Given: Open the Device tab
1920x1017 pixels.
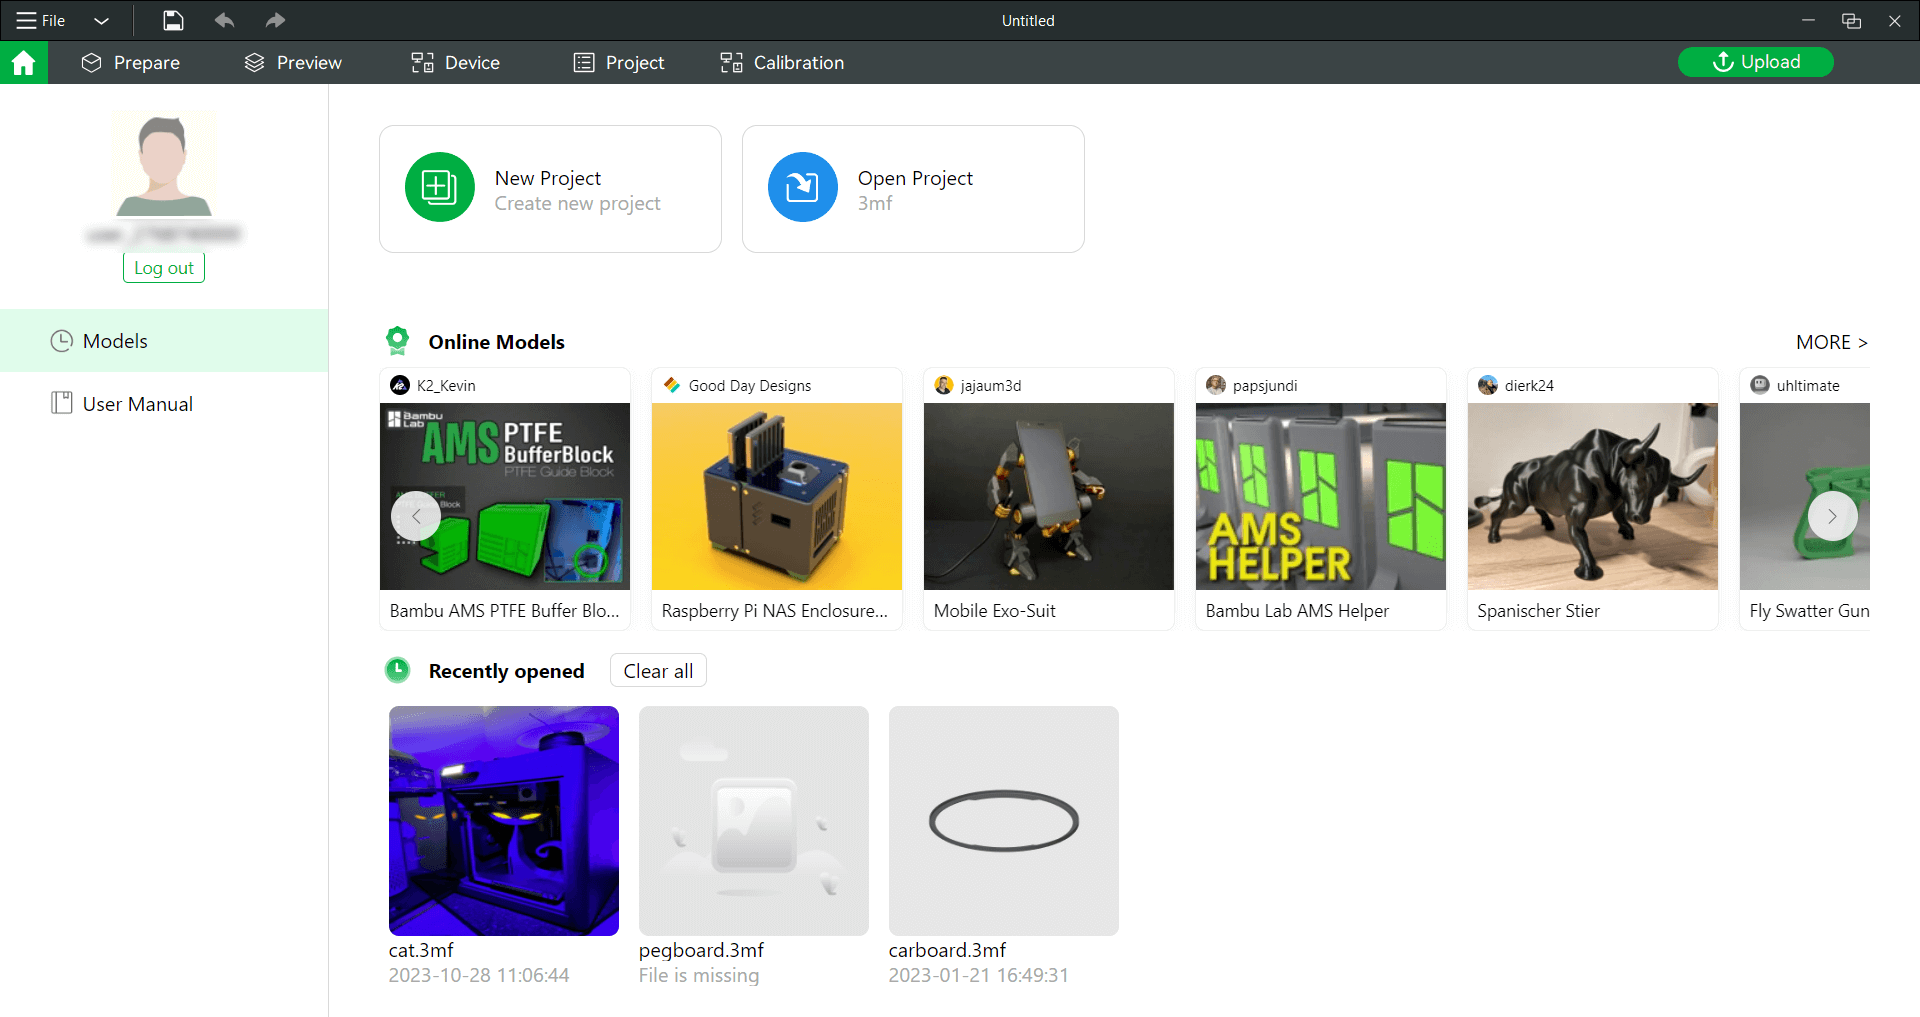Looking at the screenshot, I should [x=456, y=63].
